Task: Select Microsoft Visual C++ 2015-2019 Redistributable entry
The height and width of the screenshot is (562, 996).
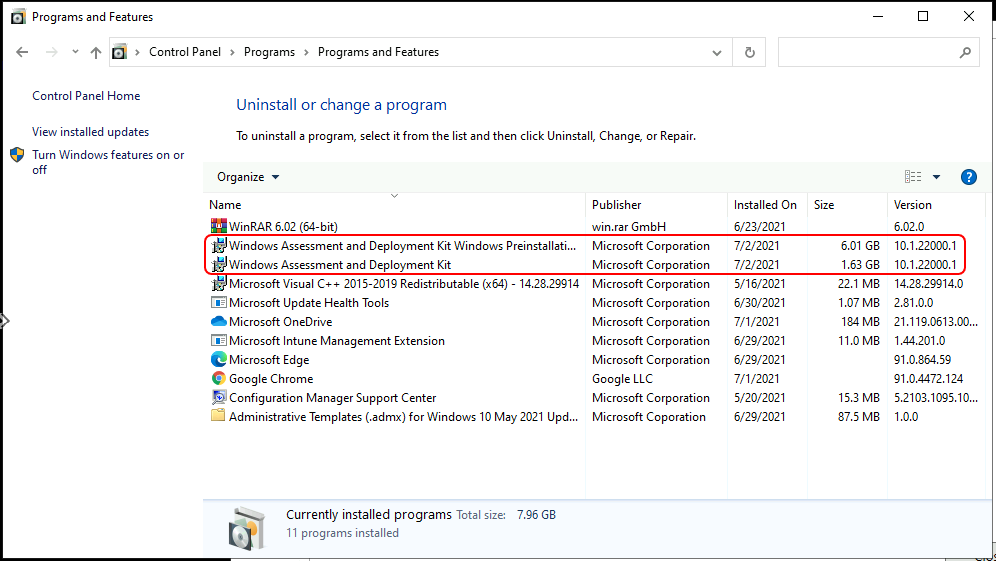Action: tap(404, 284)
